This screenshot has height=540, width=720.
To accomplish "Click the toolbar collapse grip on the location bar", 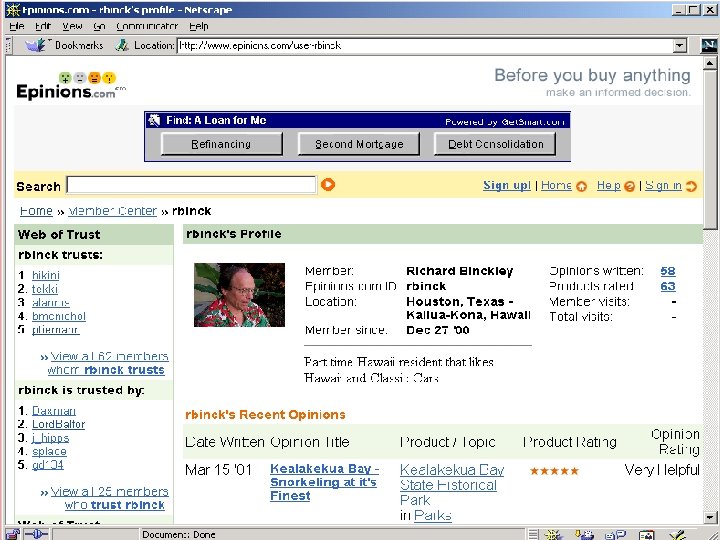I will tap(9, 45).
